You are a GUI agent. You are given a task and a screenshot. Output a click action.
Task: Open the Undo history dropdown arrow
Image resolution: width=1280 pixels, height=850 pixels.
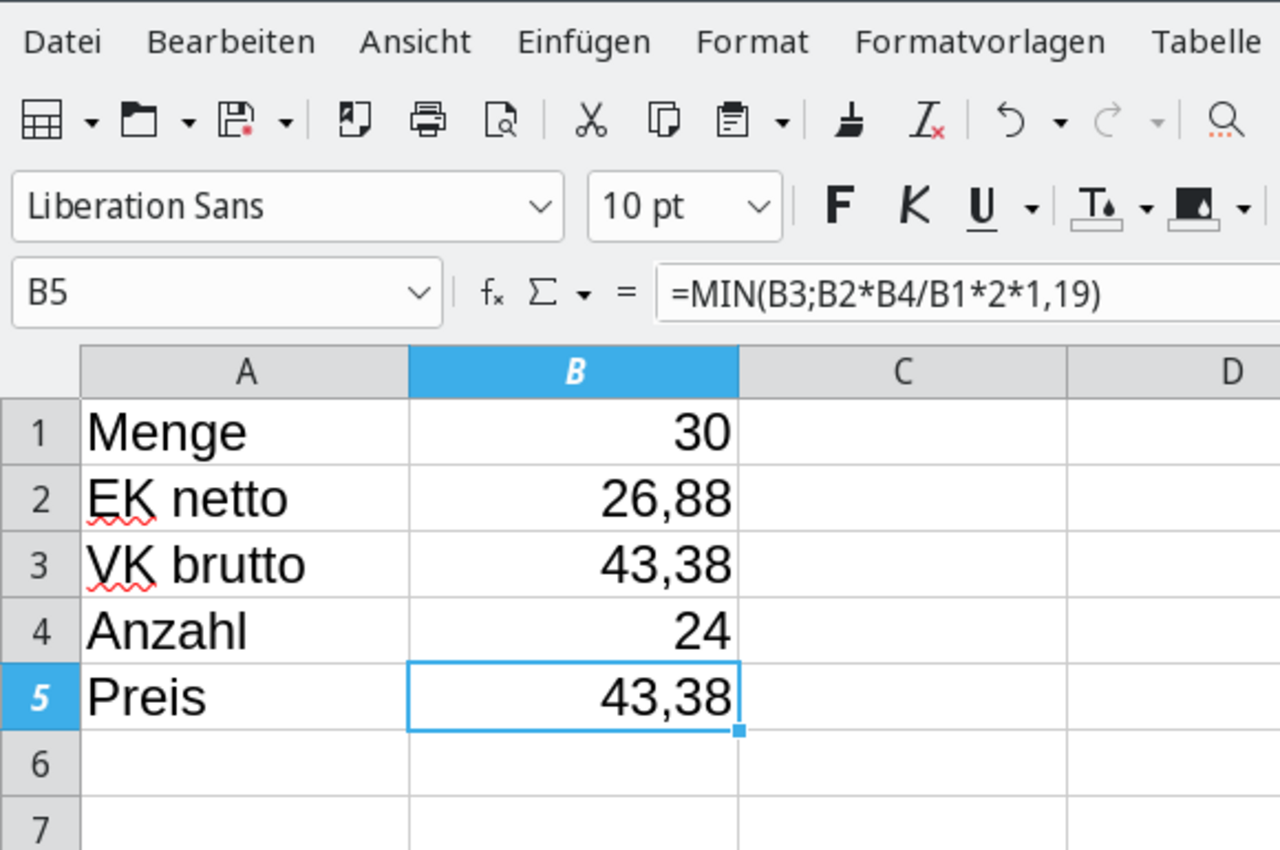(1060, 123)
